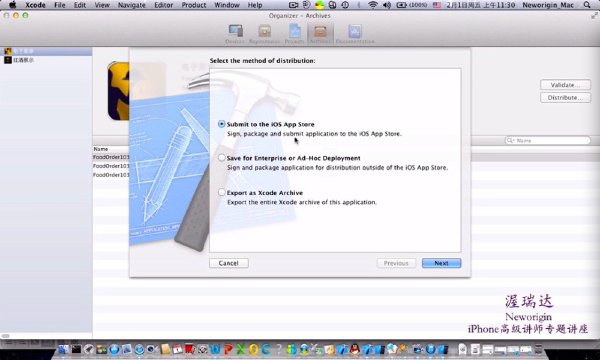Click the Distribute... button
This screenshot has width=600, height=360.
pos(565,98)
